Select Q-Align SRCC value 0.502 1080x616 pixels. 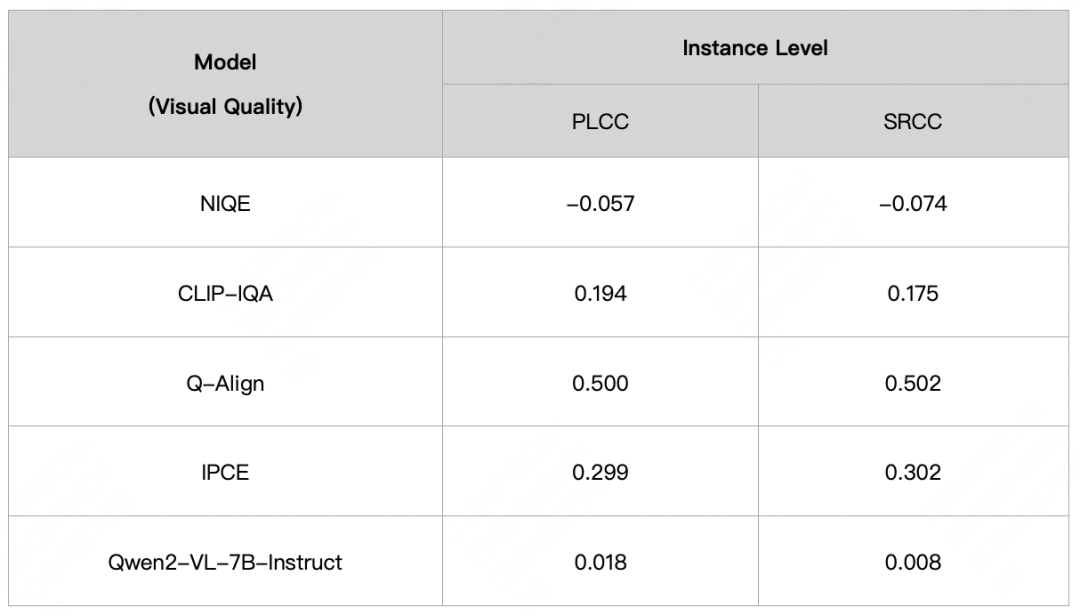[913, 382]
